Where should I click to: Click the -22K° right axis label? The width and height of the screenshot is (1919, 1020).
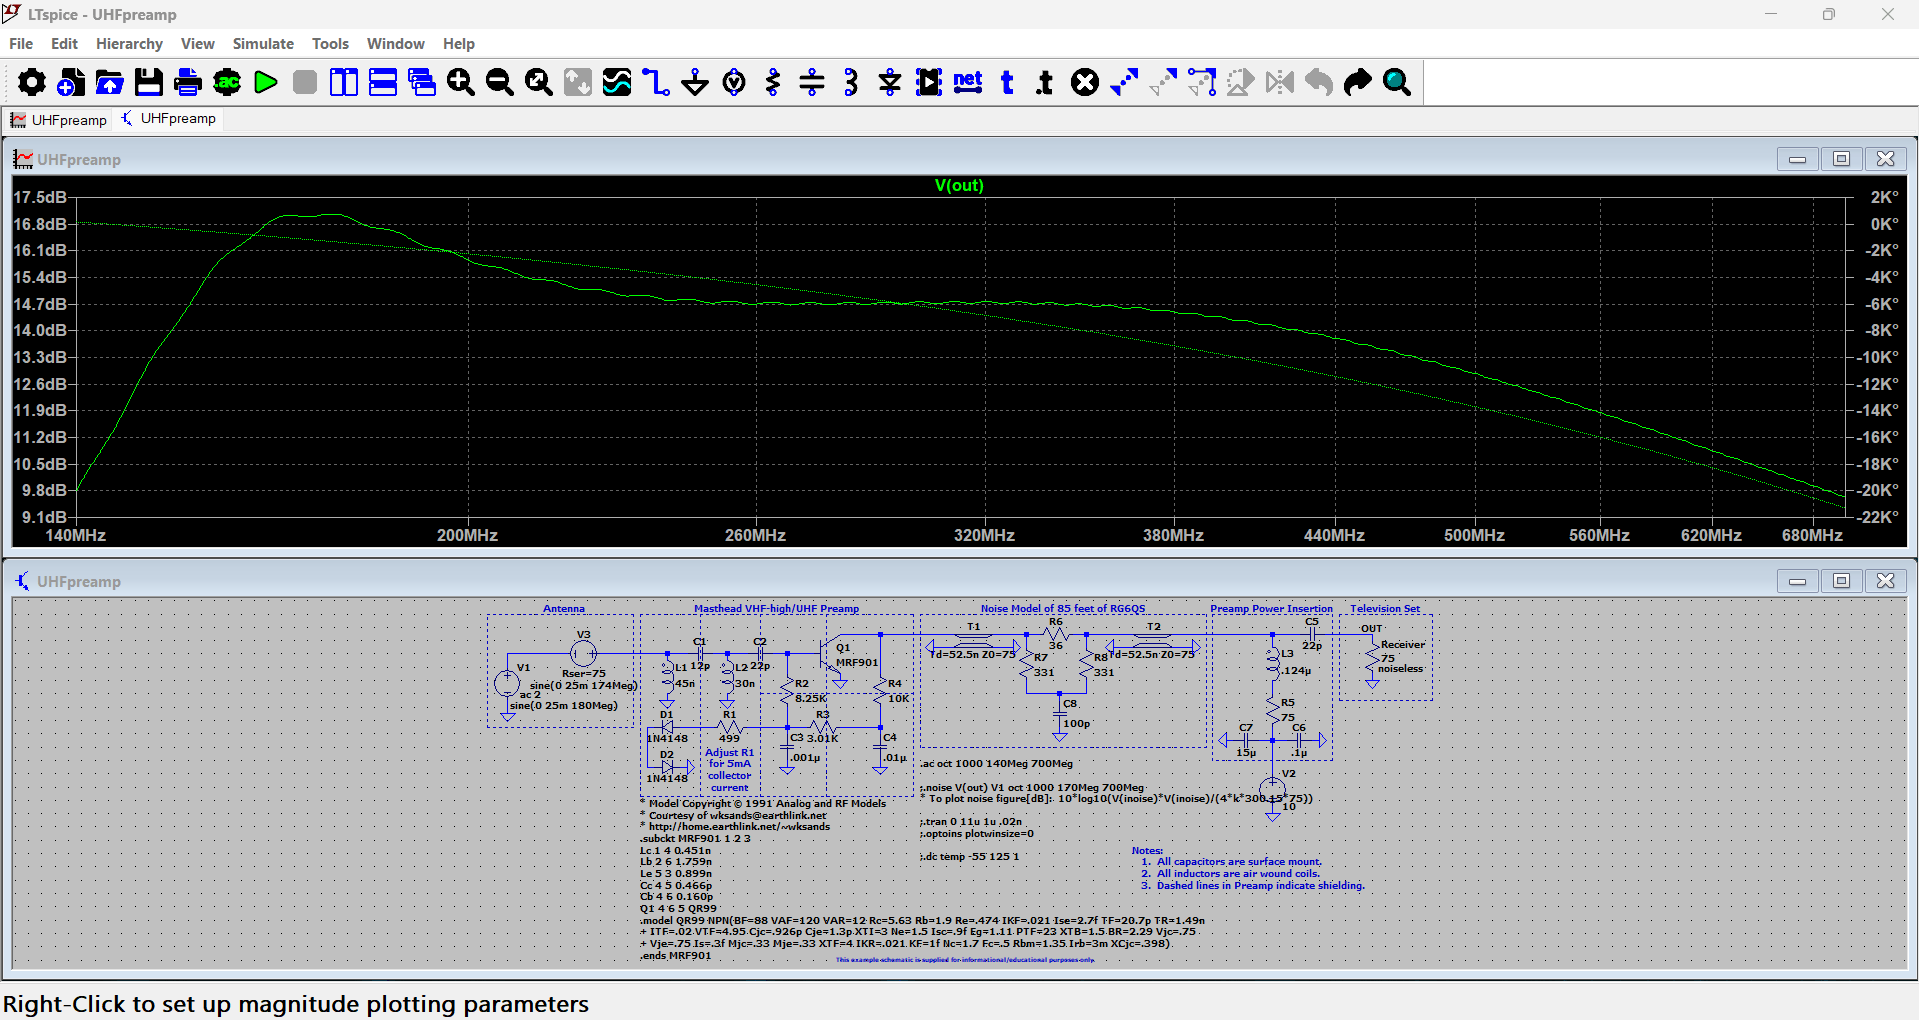tap(1878, 518)
